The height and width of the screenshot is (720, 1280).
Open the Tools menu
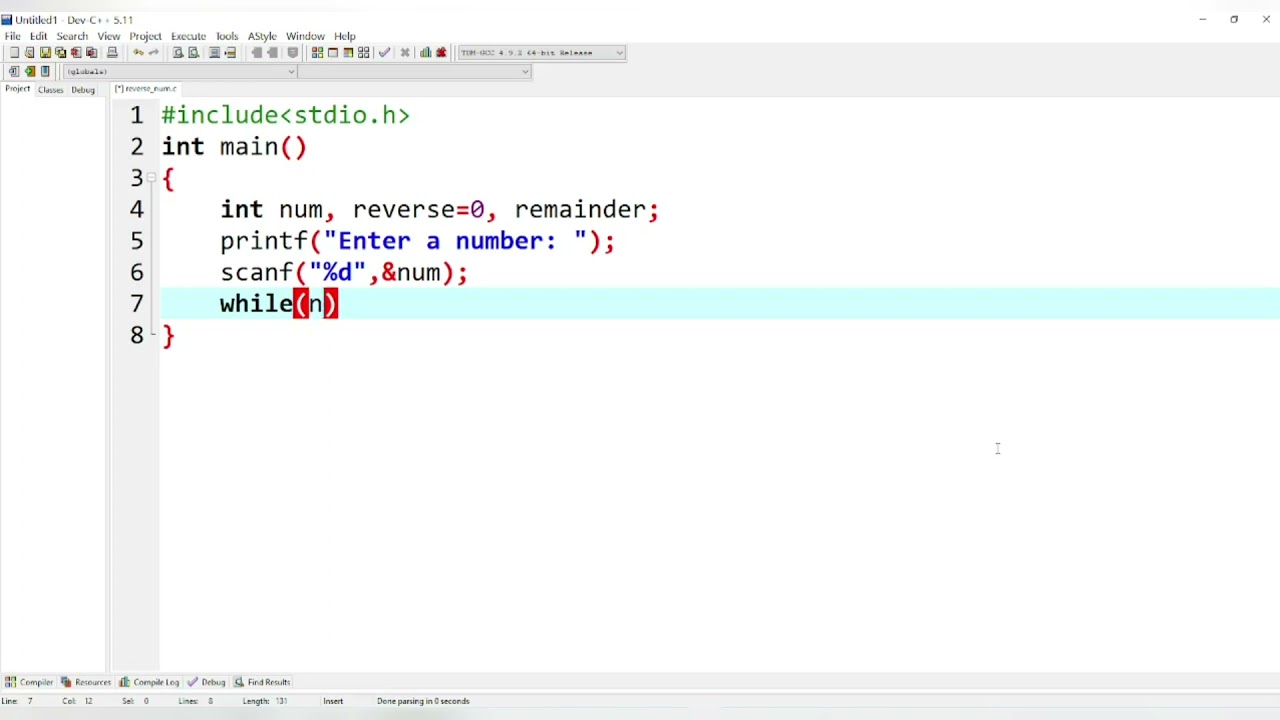pyautogui.click(x=227, y=36)
